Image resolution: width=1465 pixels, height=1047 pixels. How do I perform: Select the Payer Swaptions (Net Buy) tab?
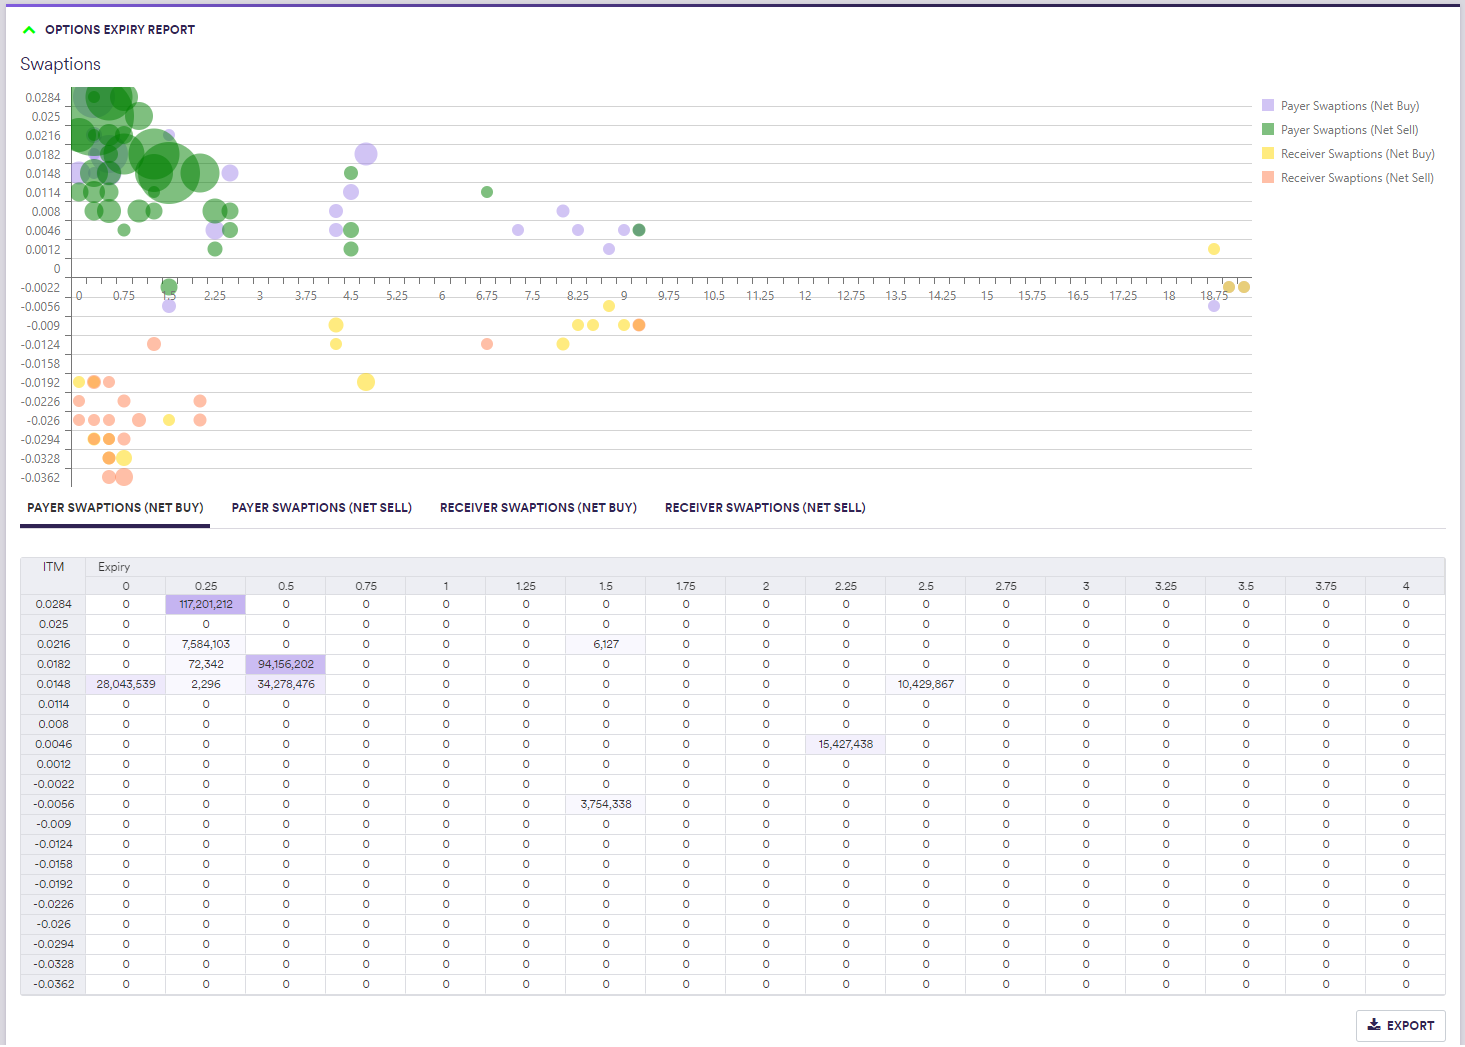[115, 508]
